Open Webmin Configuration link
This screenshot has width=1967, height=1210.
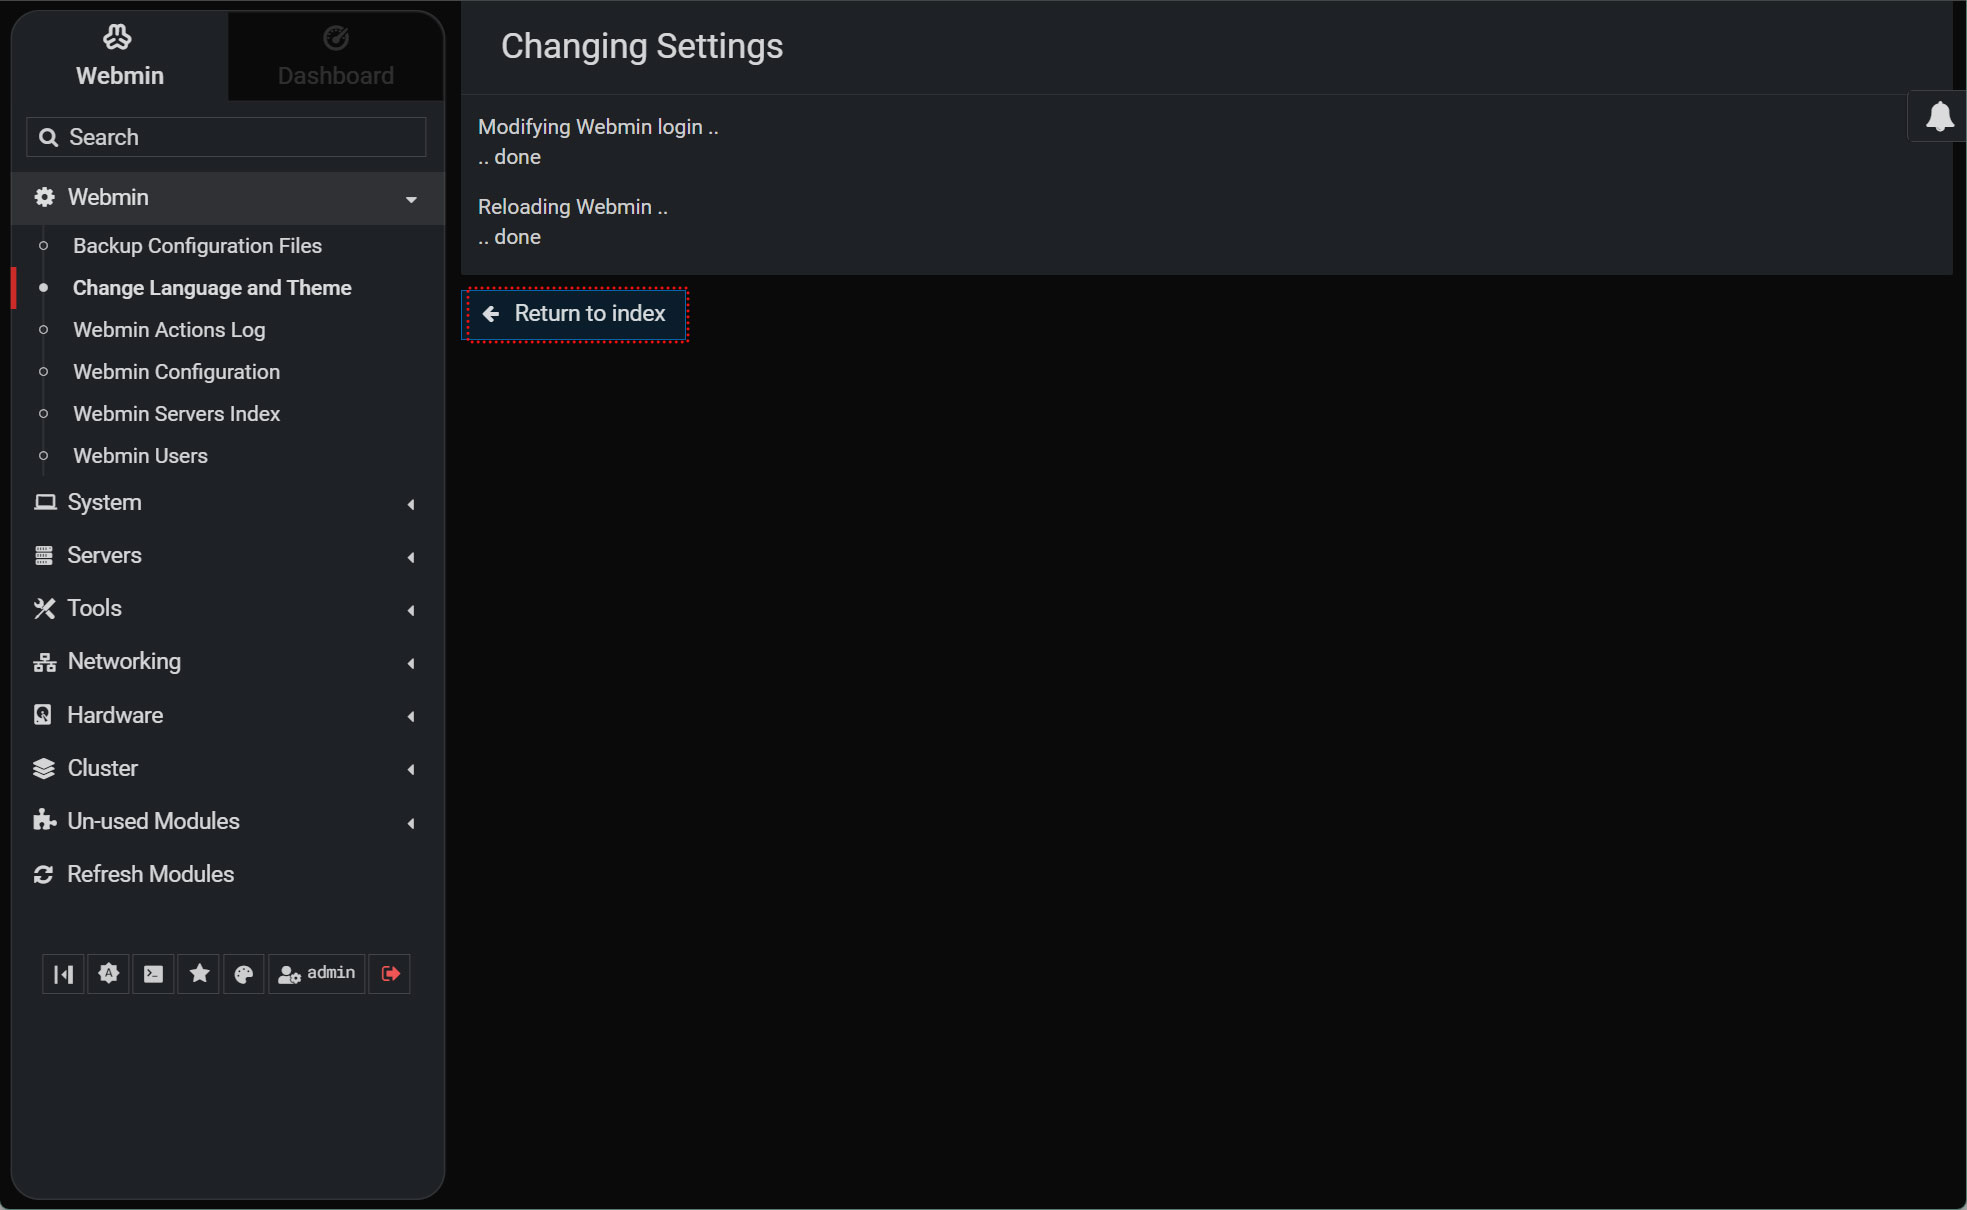[176, 372]
